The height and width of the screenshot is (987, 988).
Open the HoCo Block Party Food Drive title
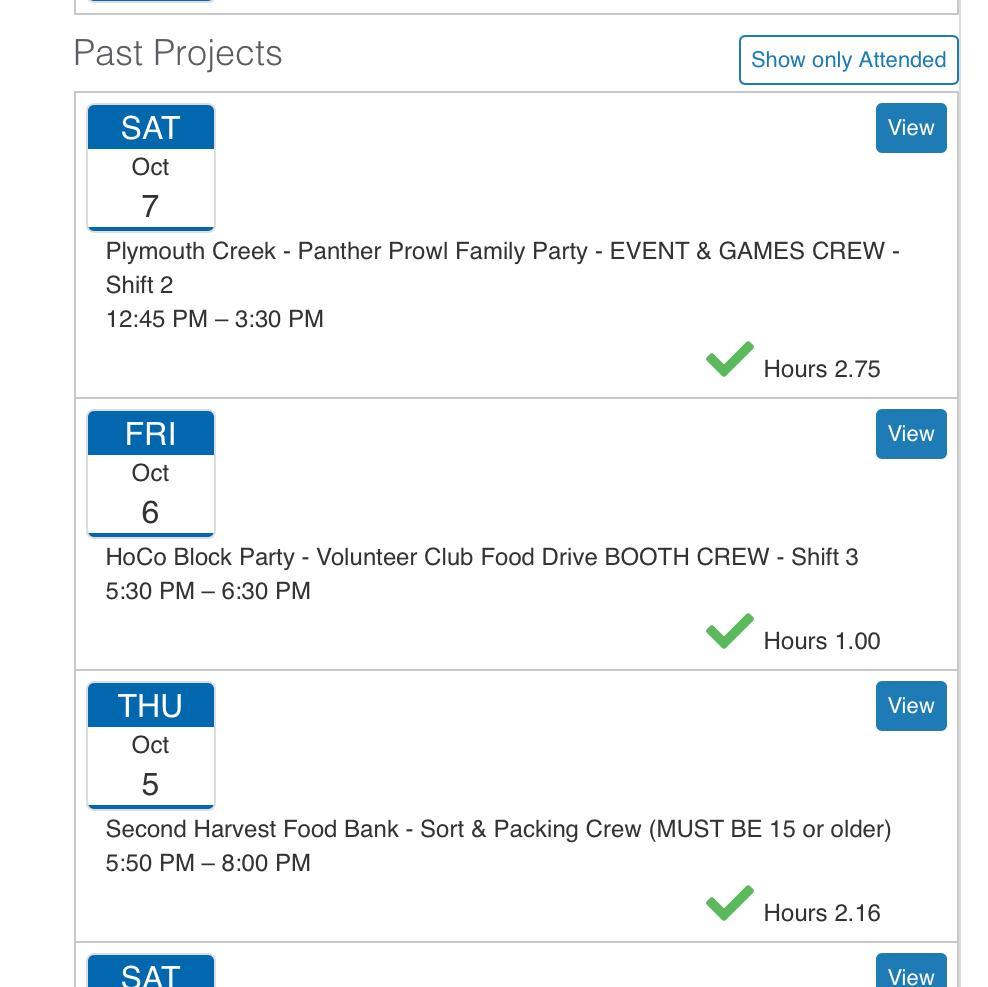click(x=481, y=557)
